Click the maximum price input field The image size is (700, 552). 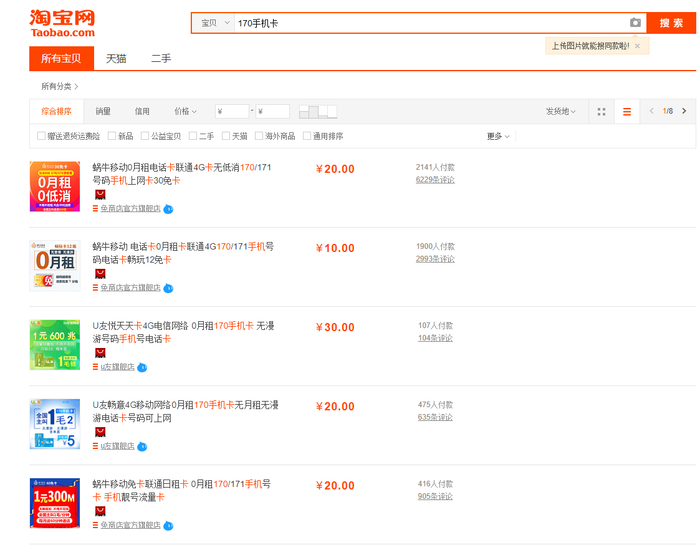click(272, 111)
